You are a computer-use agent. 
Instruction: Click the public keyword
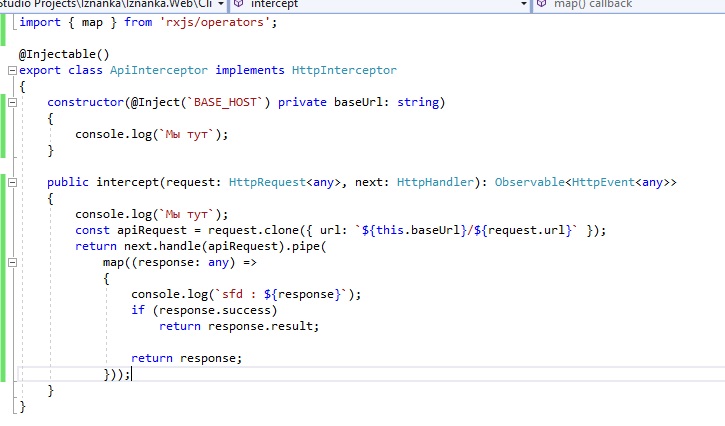click(x=68, y=182)
